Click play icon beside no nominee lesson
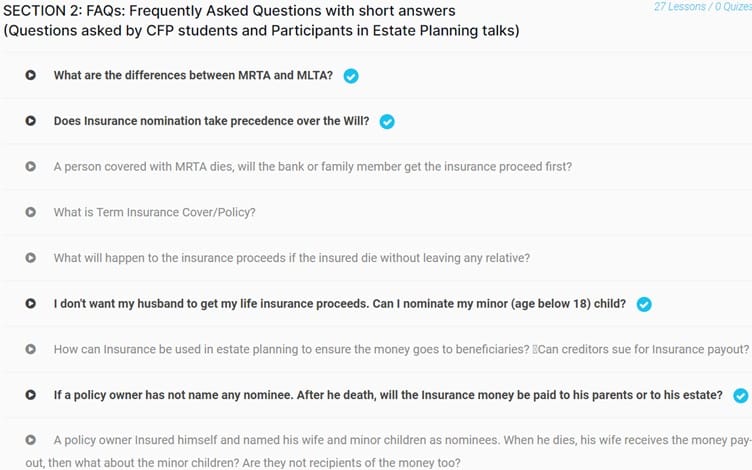This screenshot has width=752, height=470. (31, 395)
